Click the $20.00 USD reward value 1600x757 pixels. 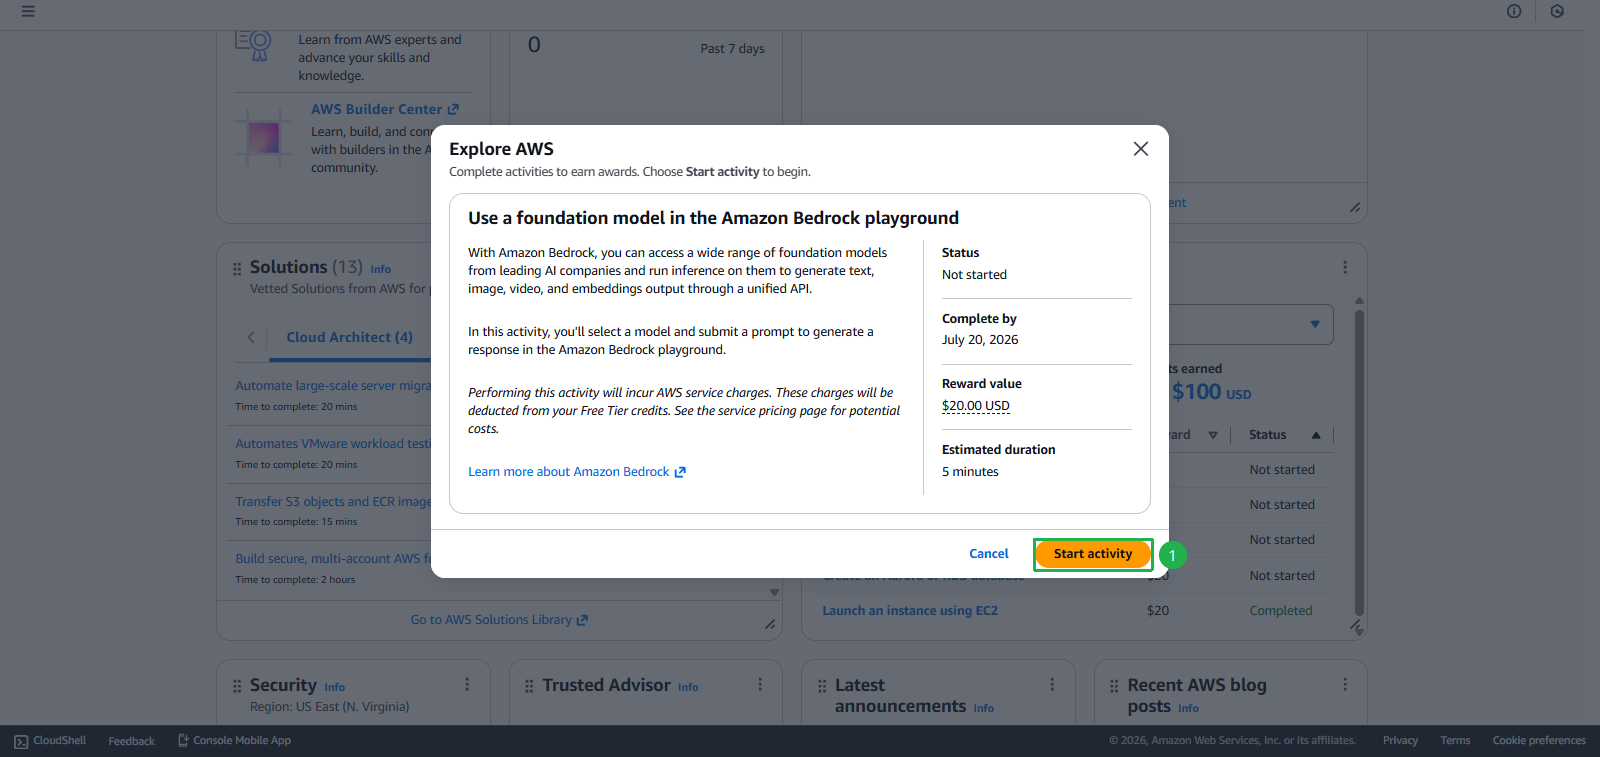975,406
